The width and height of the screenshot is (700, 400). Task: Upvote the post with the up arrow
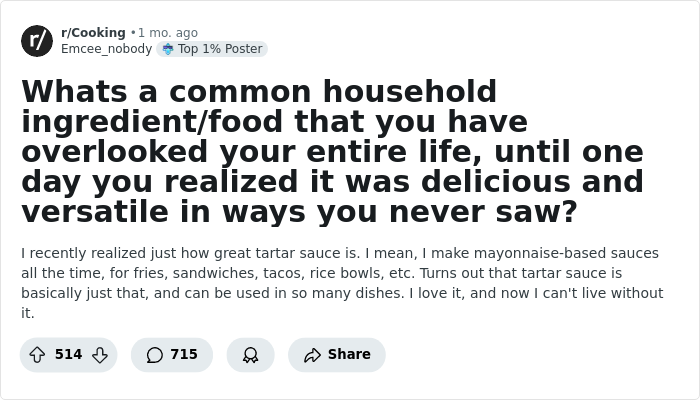[37, 355]
